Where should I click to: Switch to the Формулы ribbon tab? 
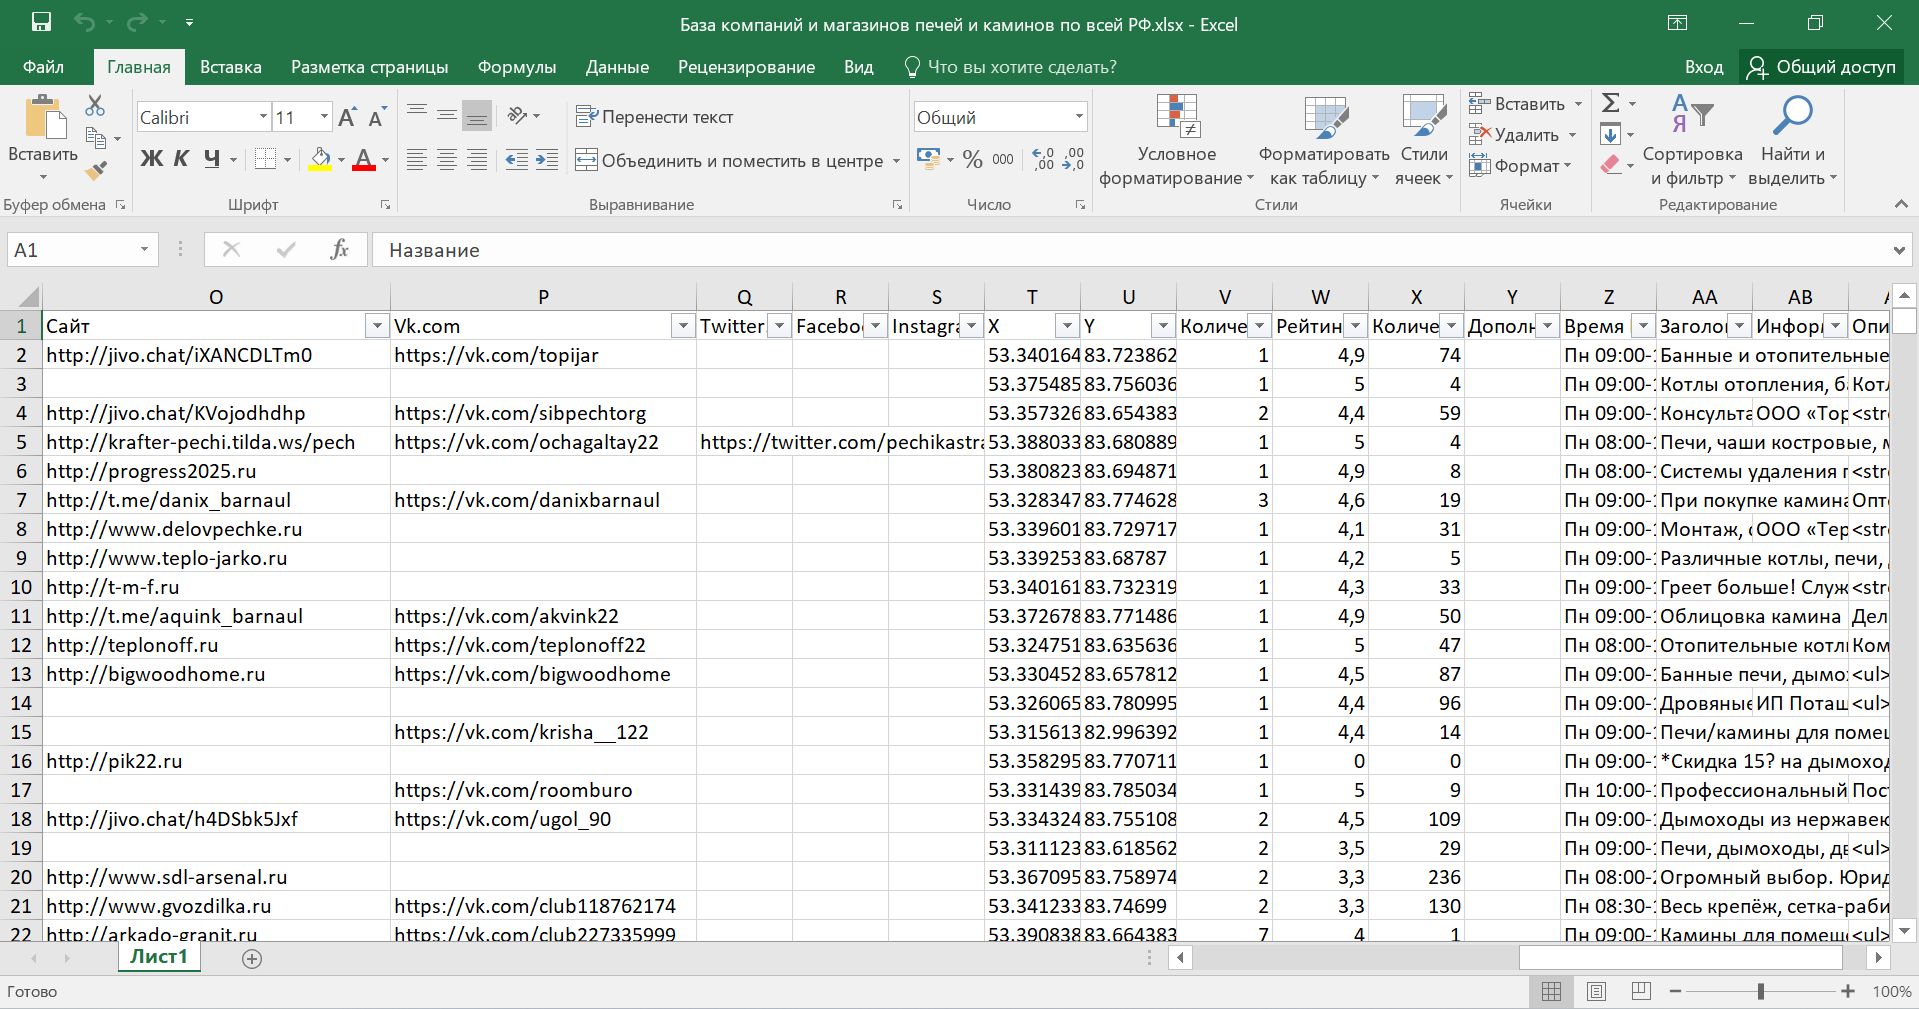516,67
